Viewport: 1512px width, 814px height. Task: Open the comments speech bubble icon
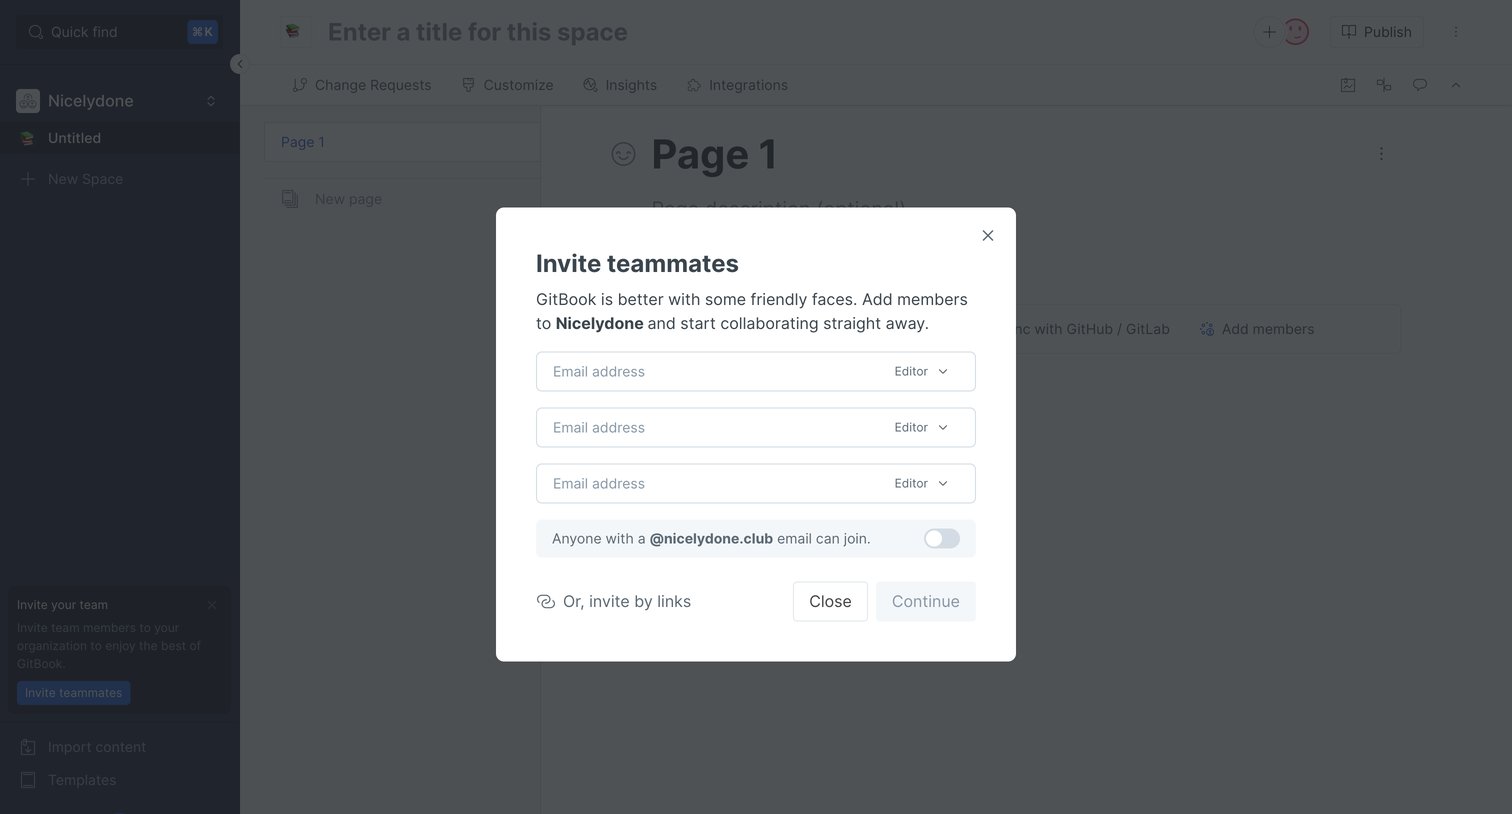[x=1420, y=85]
